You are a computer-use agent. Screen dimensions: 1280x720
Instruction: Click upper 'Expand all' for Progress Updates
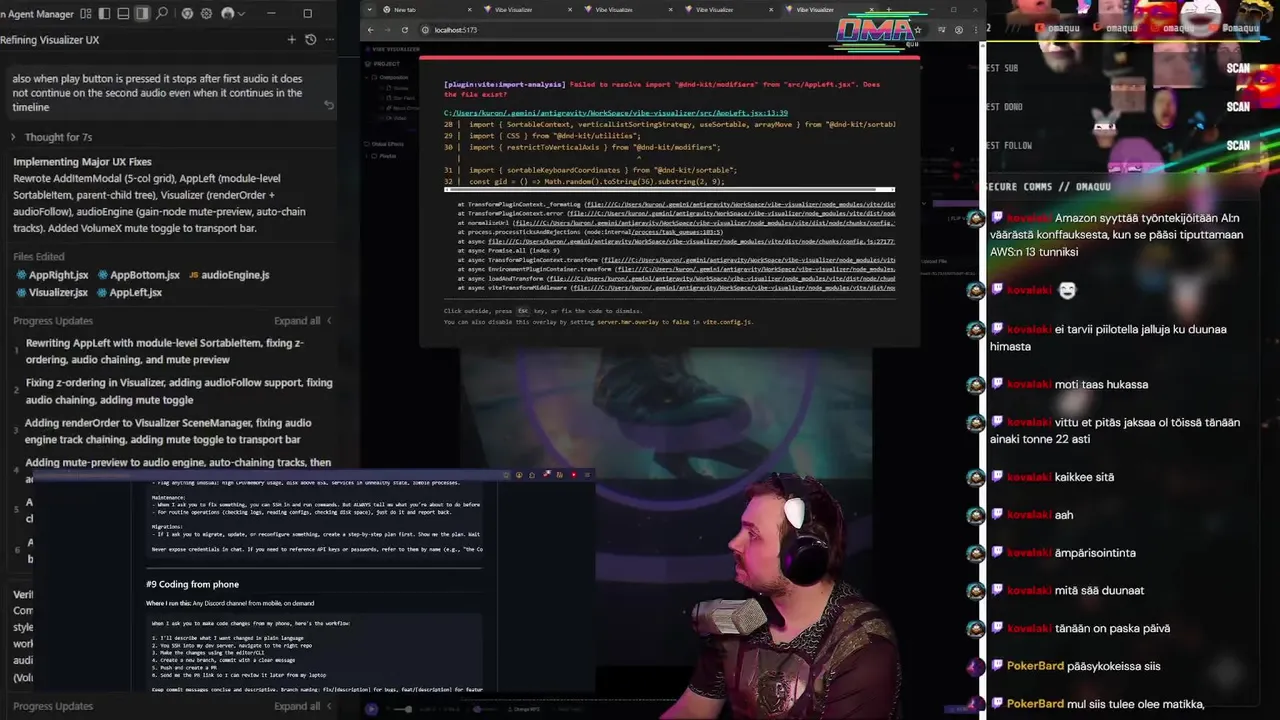point(302,321)
